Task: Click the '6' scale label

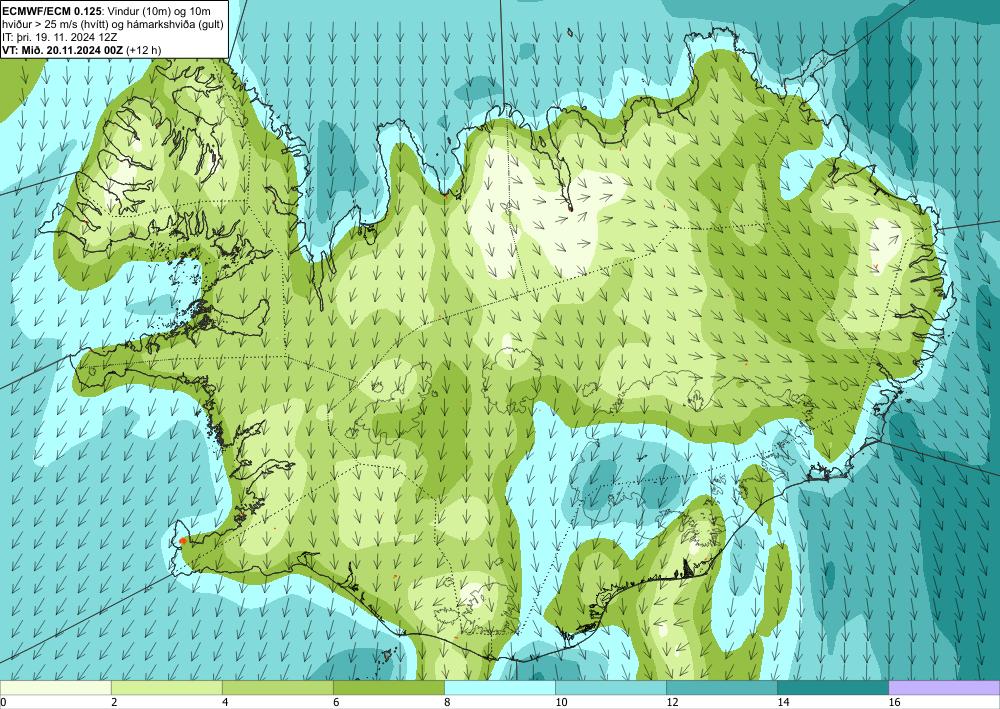Action: coord(336,703)
